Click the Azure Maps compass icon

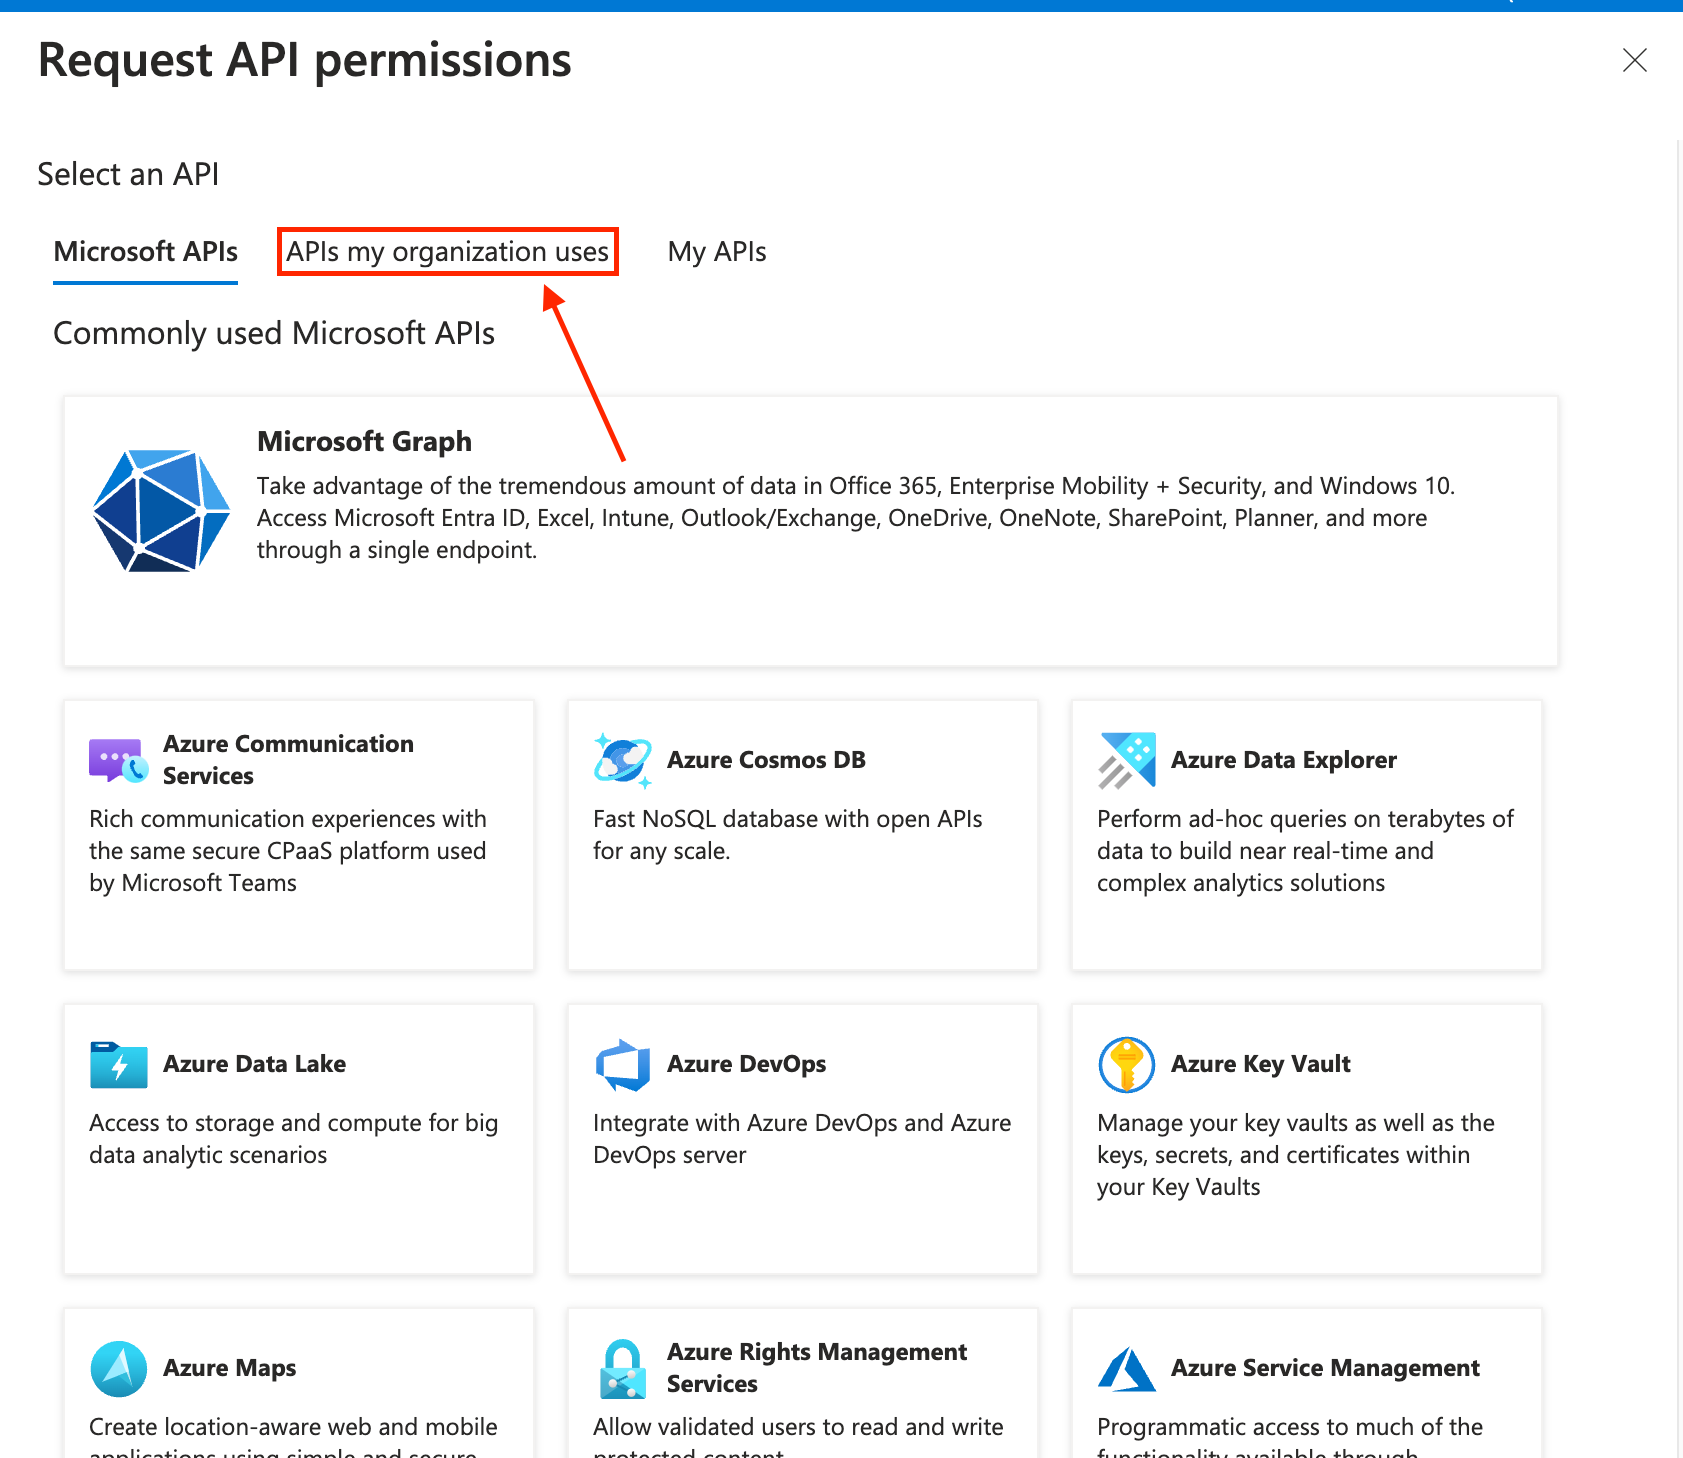[119, 1368]
